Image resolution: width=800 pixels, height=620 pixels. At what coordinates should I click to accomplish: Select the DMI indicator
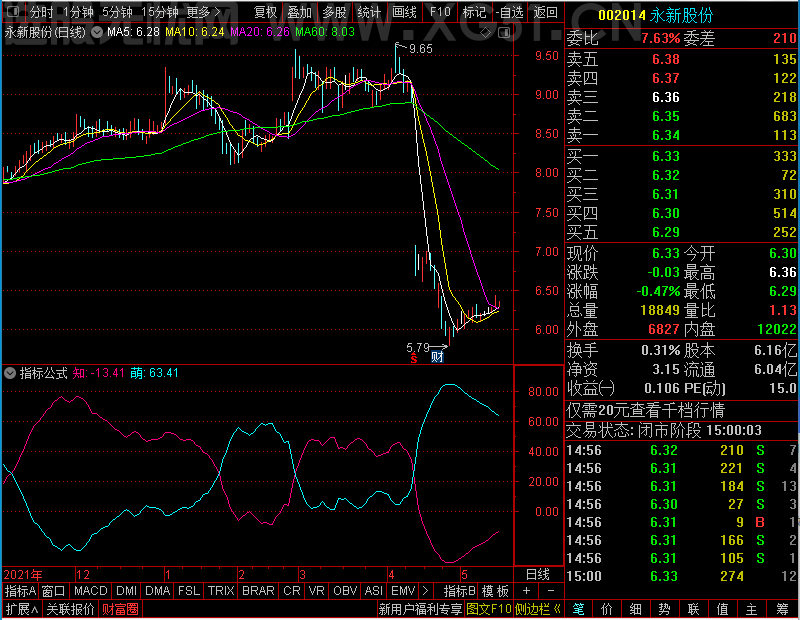coord(127,591)
